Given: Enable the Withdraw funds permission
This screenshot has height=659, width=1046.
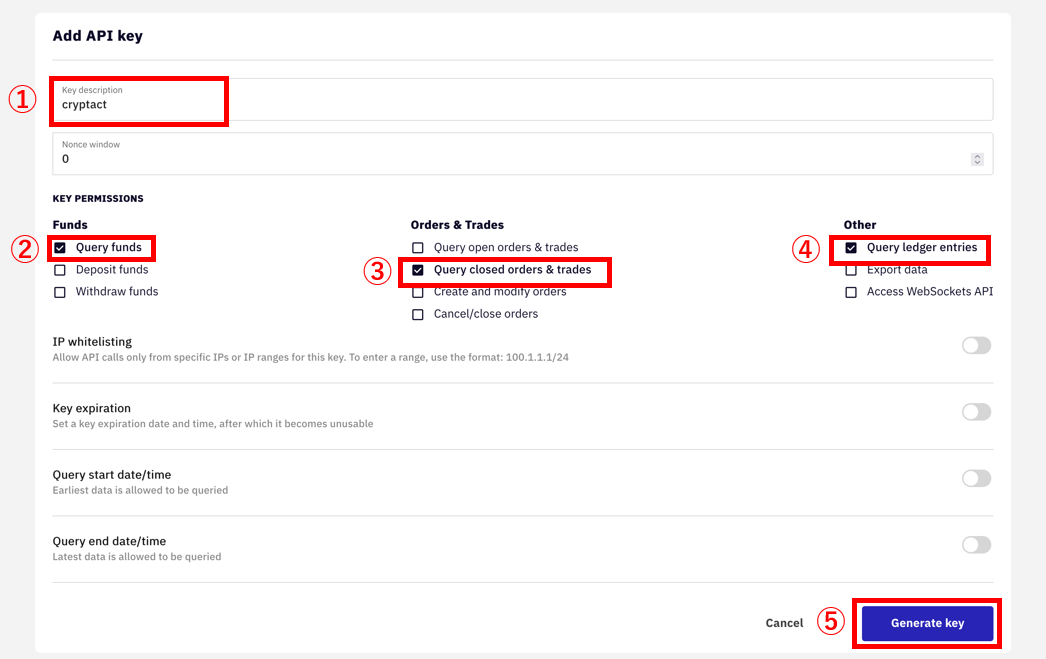Looking at the screenshot, I should 60,291.
